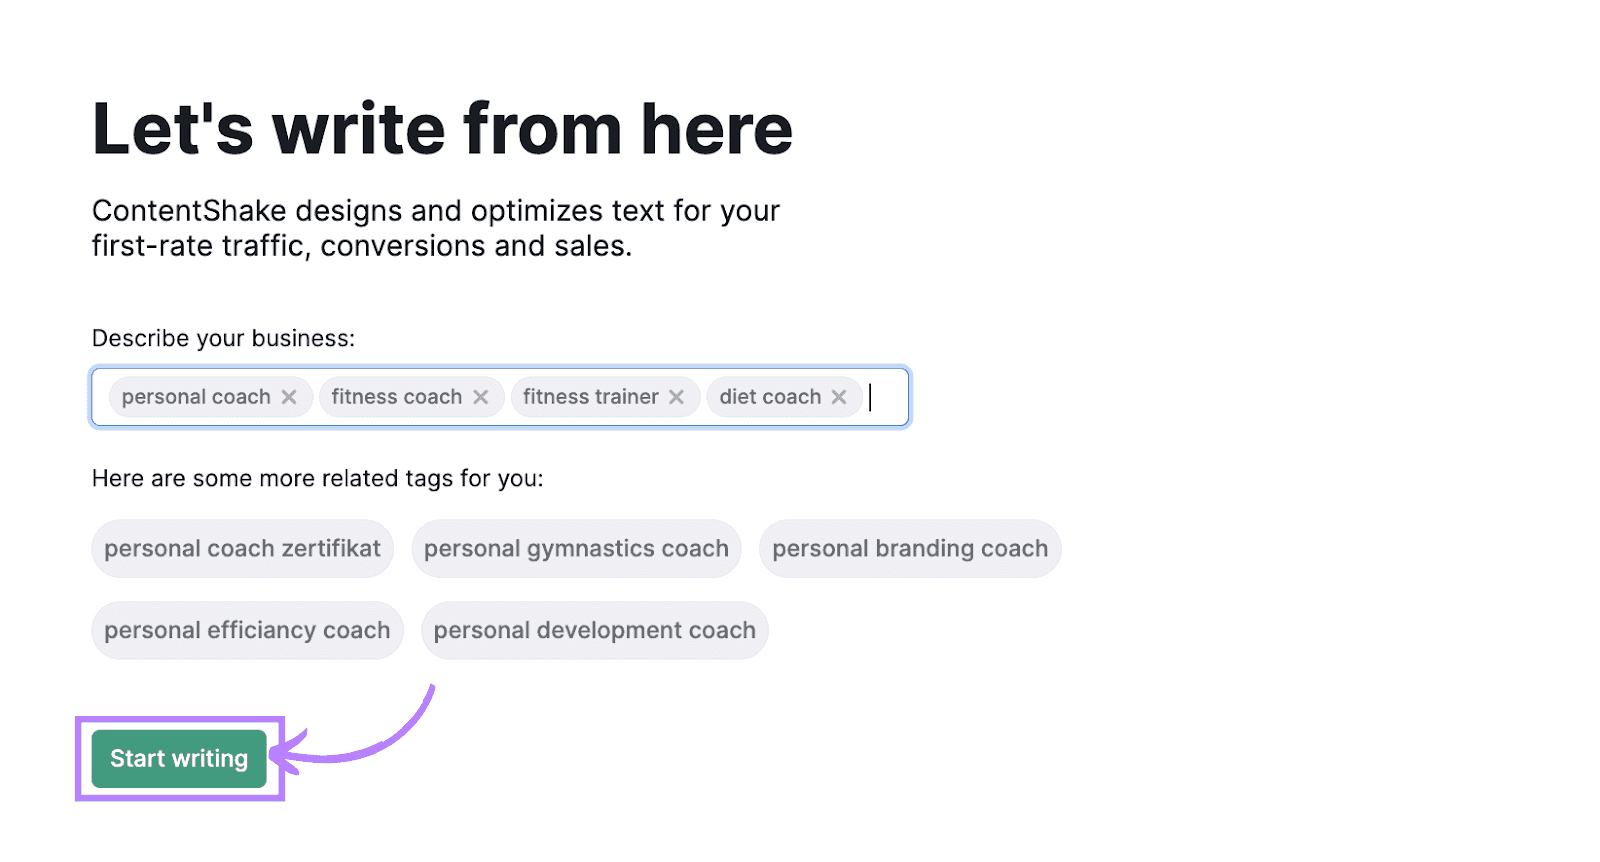Choose the "personal efficiancy coach" related tag
The image size is (1600, 862).
click(x=247, y=630)
